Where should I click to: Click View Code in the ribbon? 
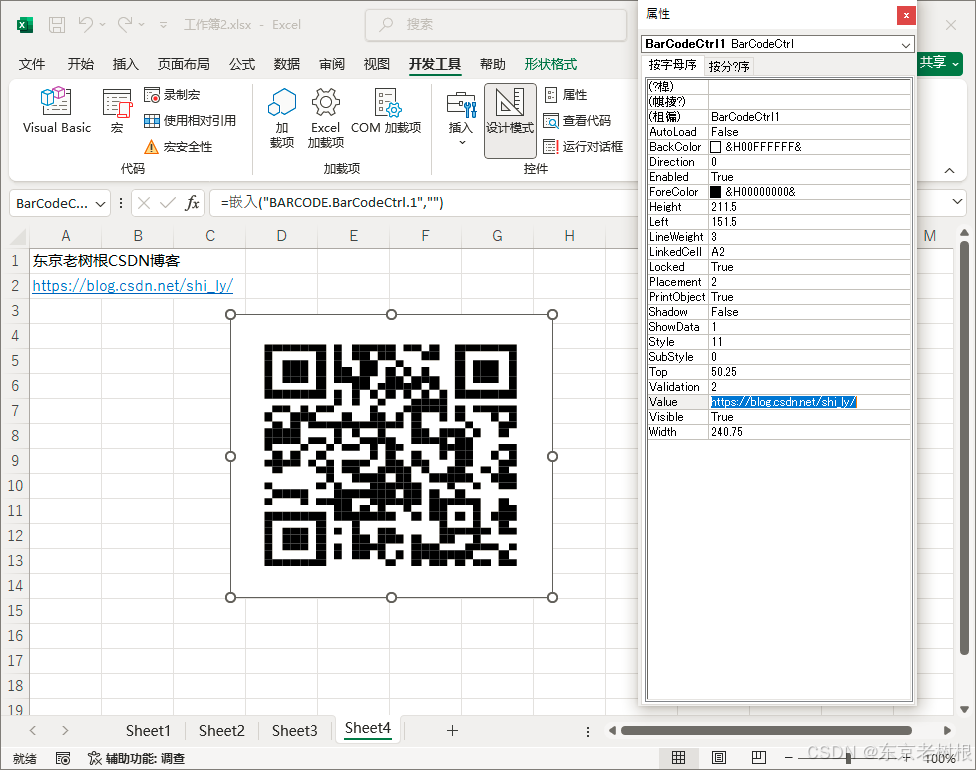pos(577,120)
